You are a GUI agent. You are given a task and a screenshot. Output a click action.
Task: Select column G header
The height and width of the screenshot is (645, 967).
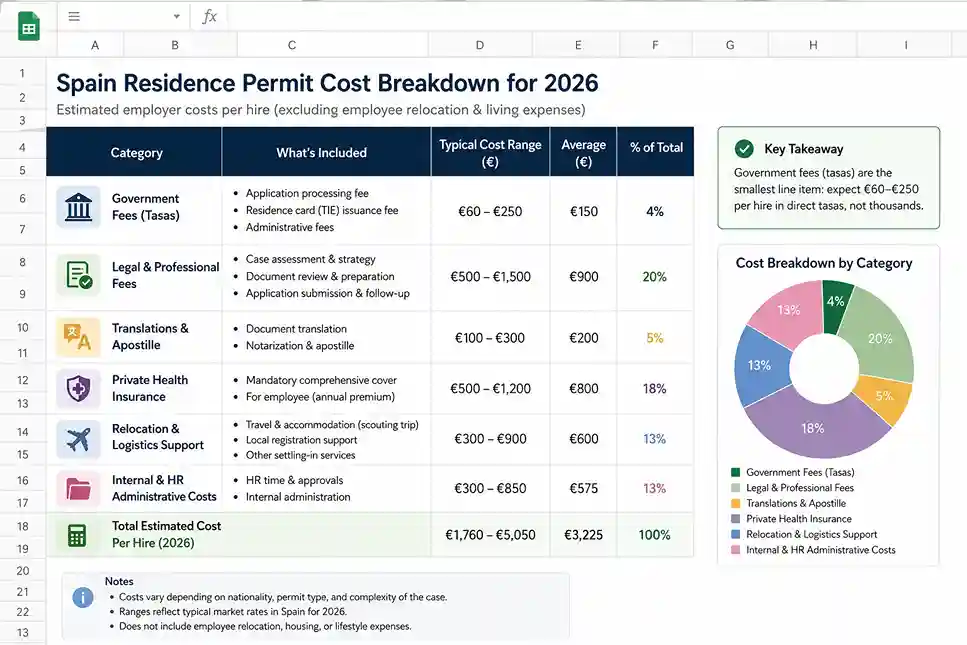(730, 45)
